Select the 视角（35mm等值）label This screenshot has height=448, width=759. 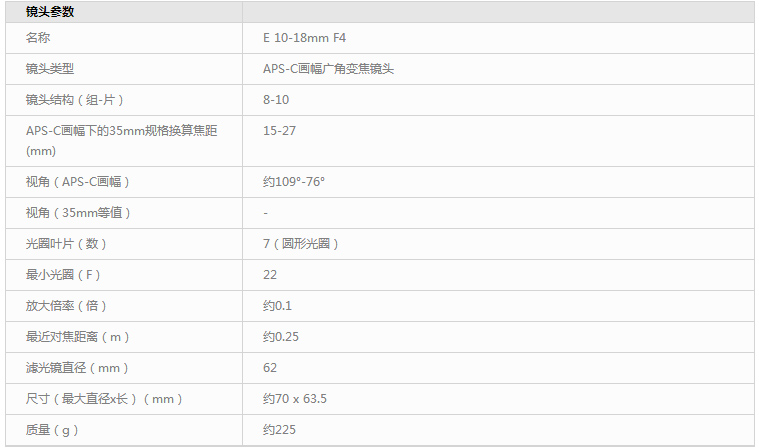click(78, 213)
